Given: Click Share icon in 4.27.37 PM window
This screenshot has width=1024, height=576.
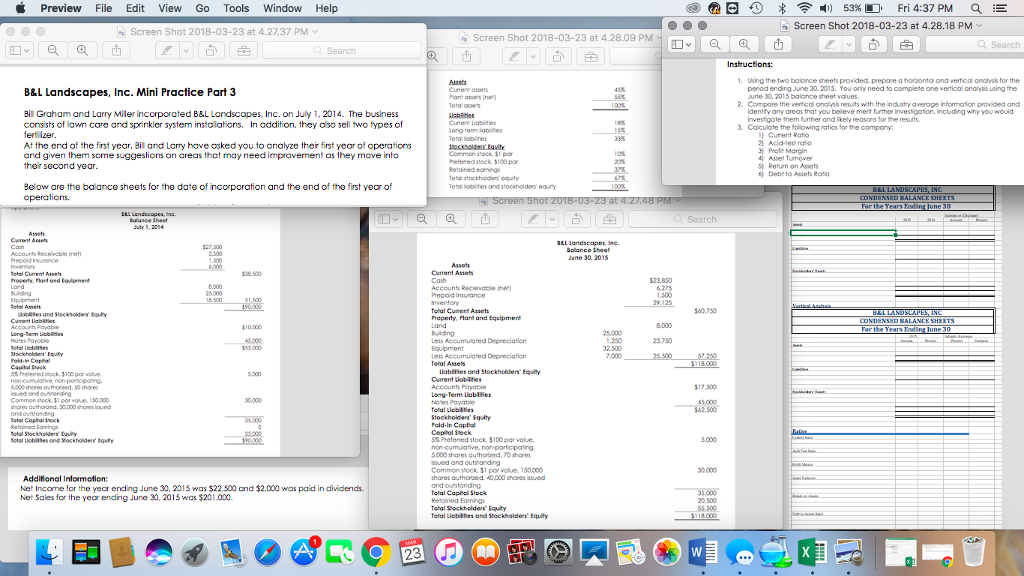Looking at the screenshot, I should (116, 50).
